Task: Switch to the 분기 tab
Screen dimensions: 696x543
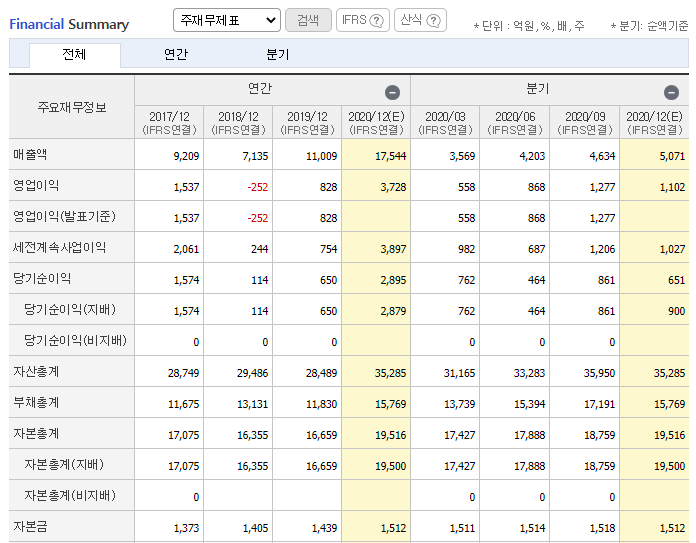Action: coord(278,55)
